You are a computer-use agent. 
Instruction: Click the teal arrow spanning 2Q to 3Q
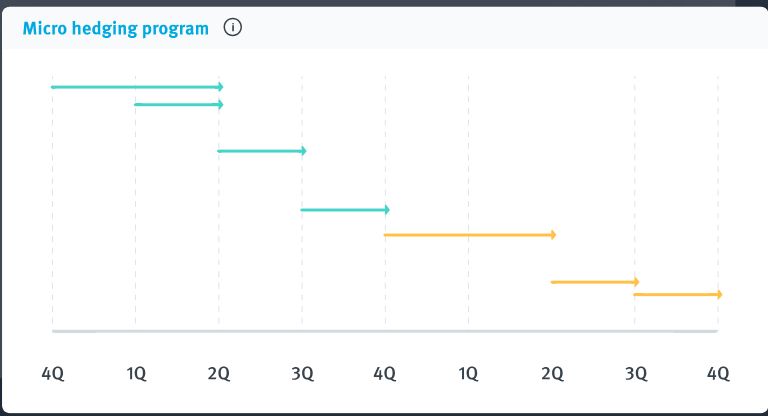261,151
